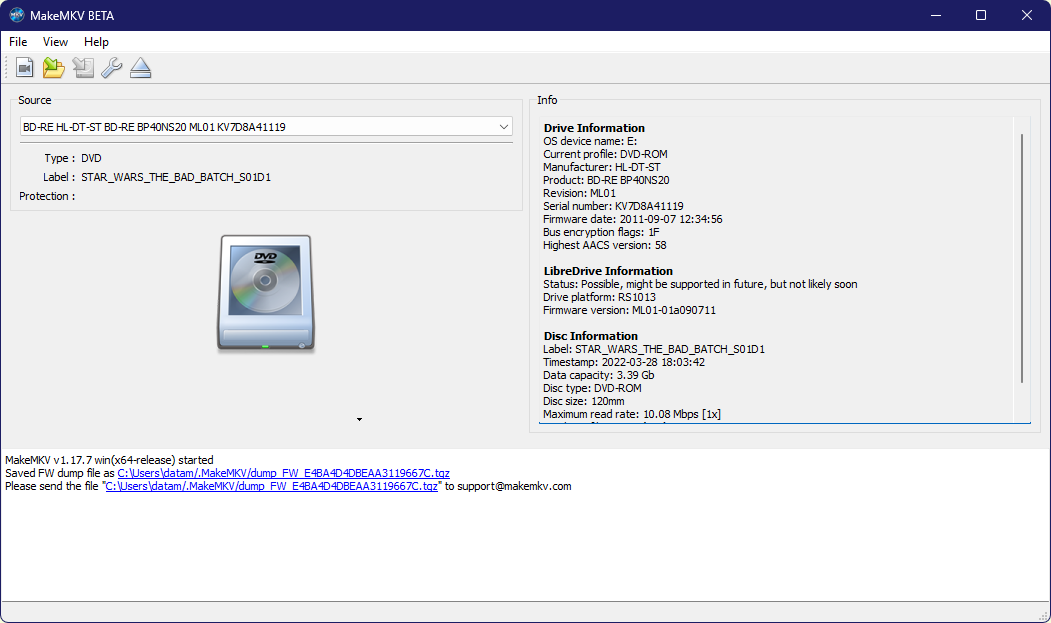The height and width of the screenshot is (623, 1051).
Task: Click the disc label STAR_WARS_THE_BAD_BATCH_S01D1 in Source panel
Action: coord(176,177)
